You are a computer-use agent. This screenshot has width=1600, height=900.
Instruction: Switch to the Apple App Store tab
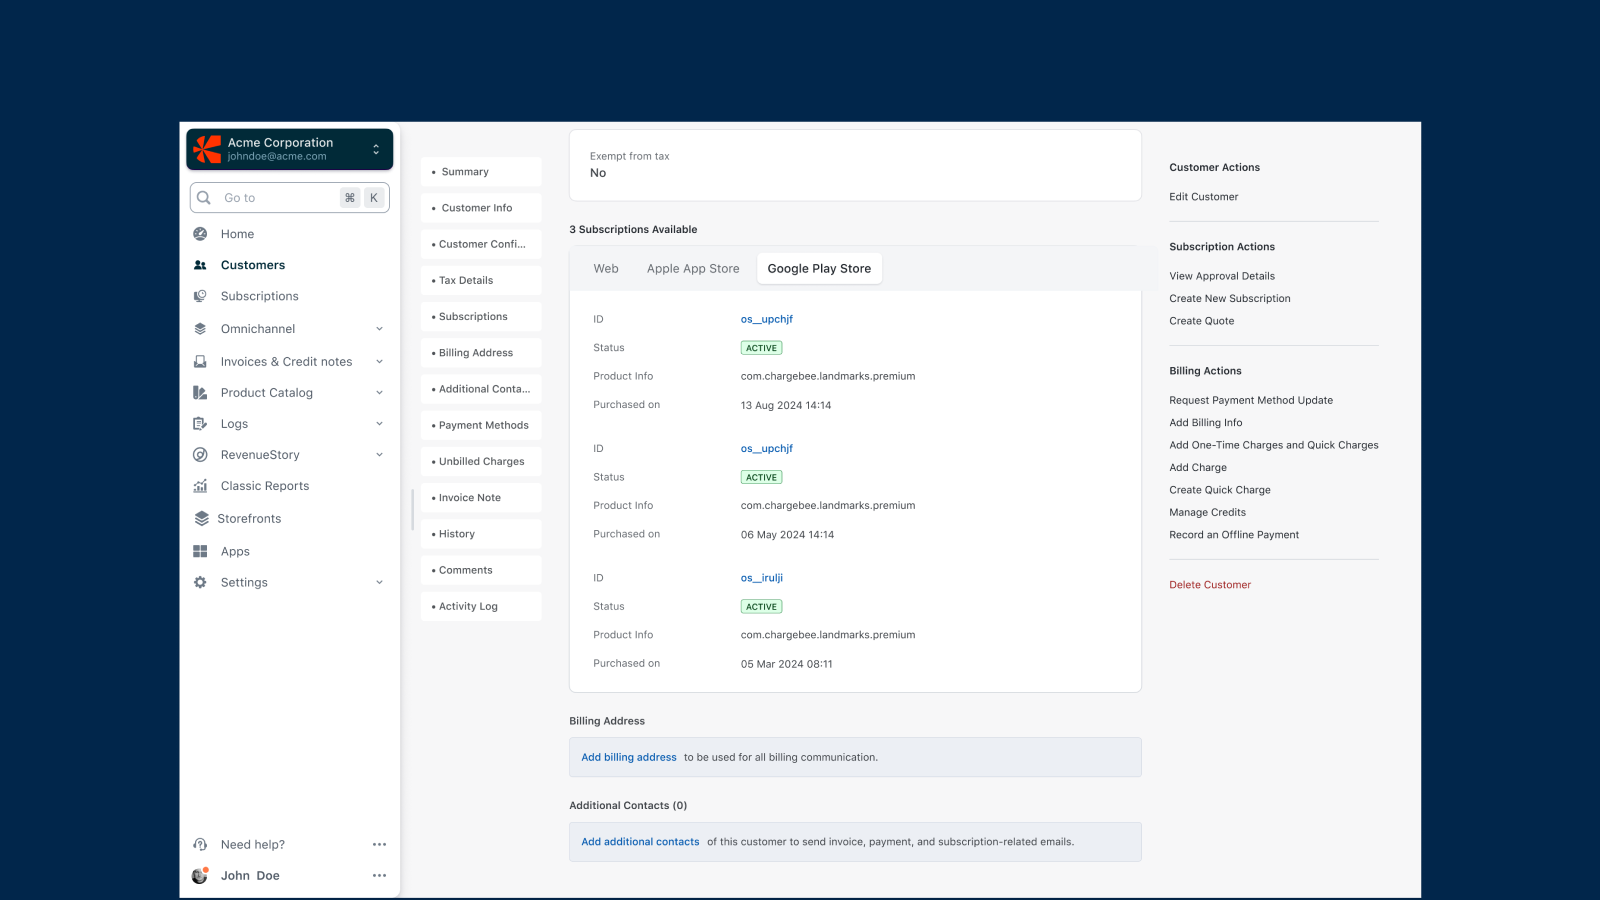[693, 269]
